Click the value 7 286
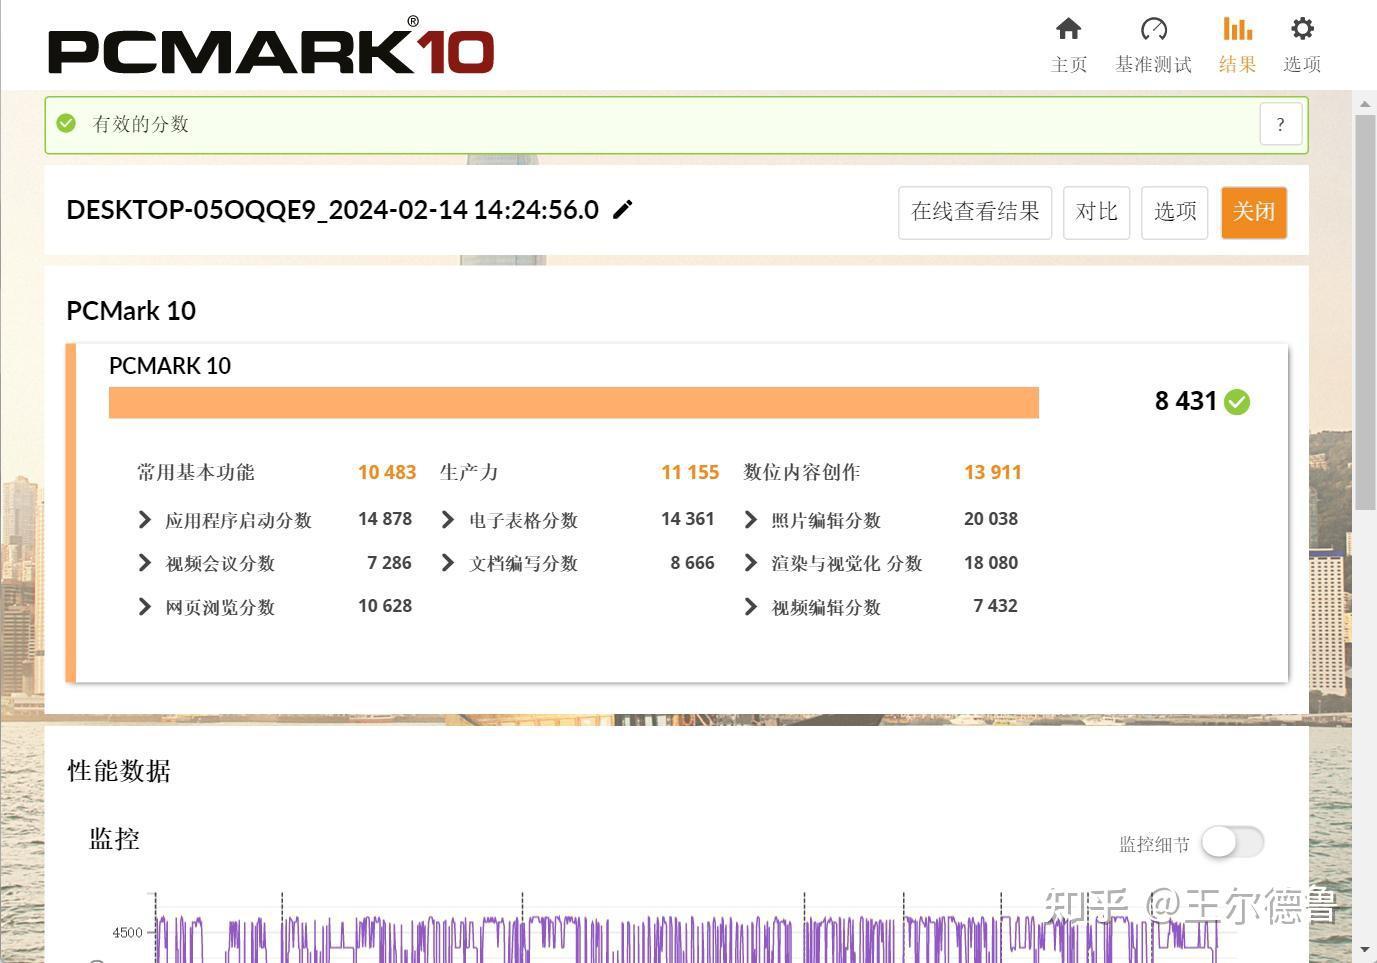 point(389,563)
